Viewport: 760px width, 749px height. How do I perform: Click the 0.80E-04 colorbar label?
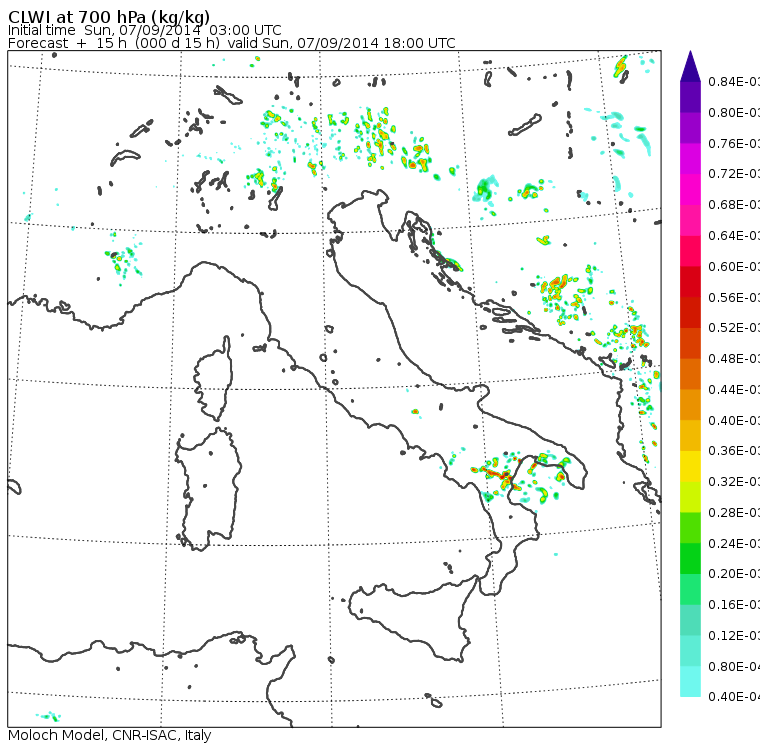tap(734, 667)
